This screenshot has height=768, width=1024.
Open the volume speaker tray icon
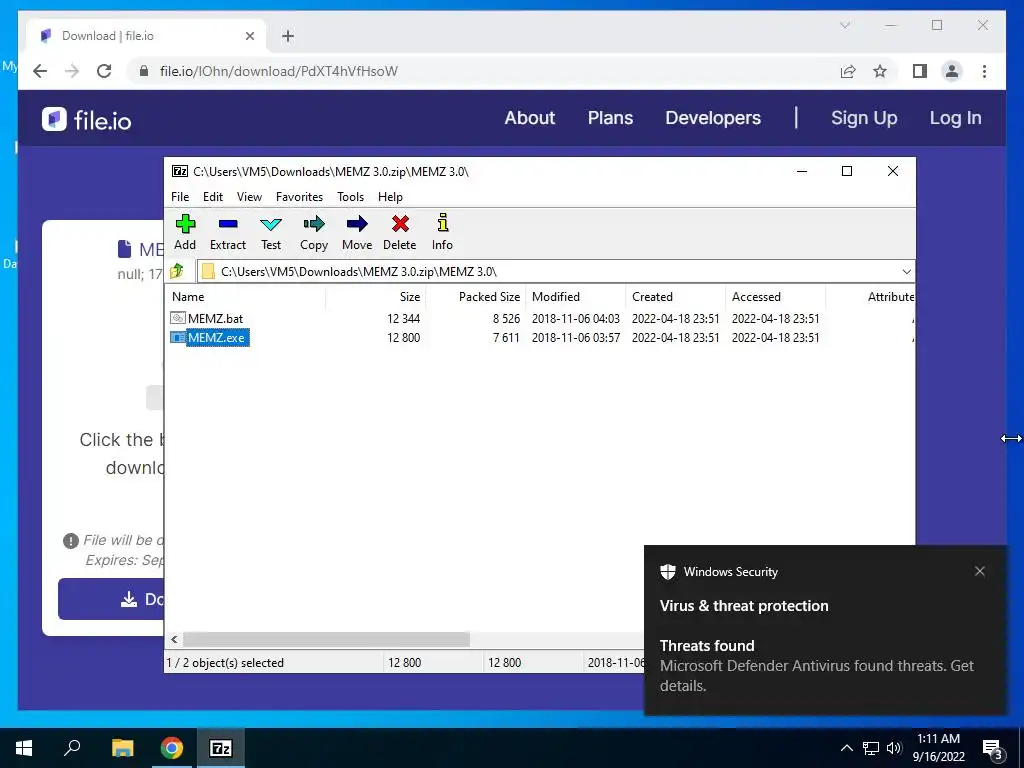[x=894, y=748]
